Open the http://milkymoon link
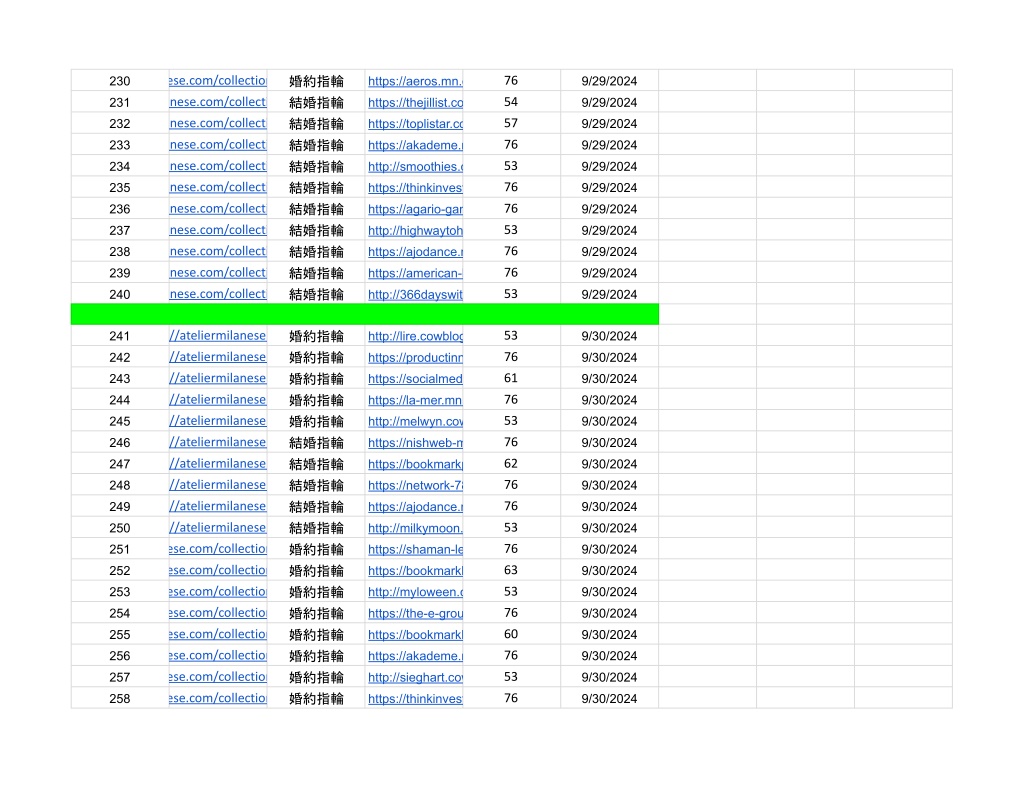1024x791 pixels. click(x=415, y=528)
